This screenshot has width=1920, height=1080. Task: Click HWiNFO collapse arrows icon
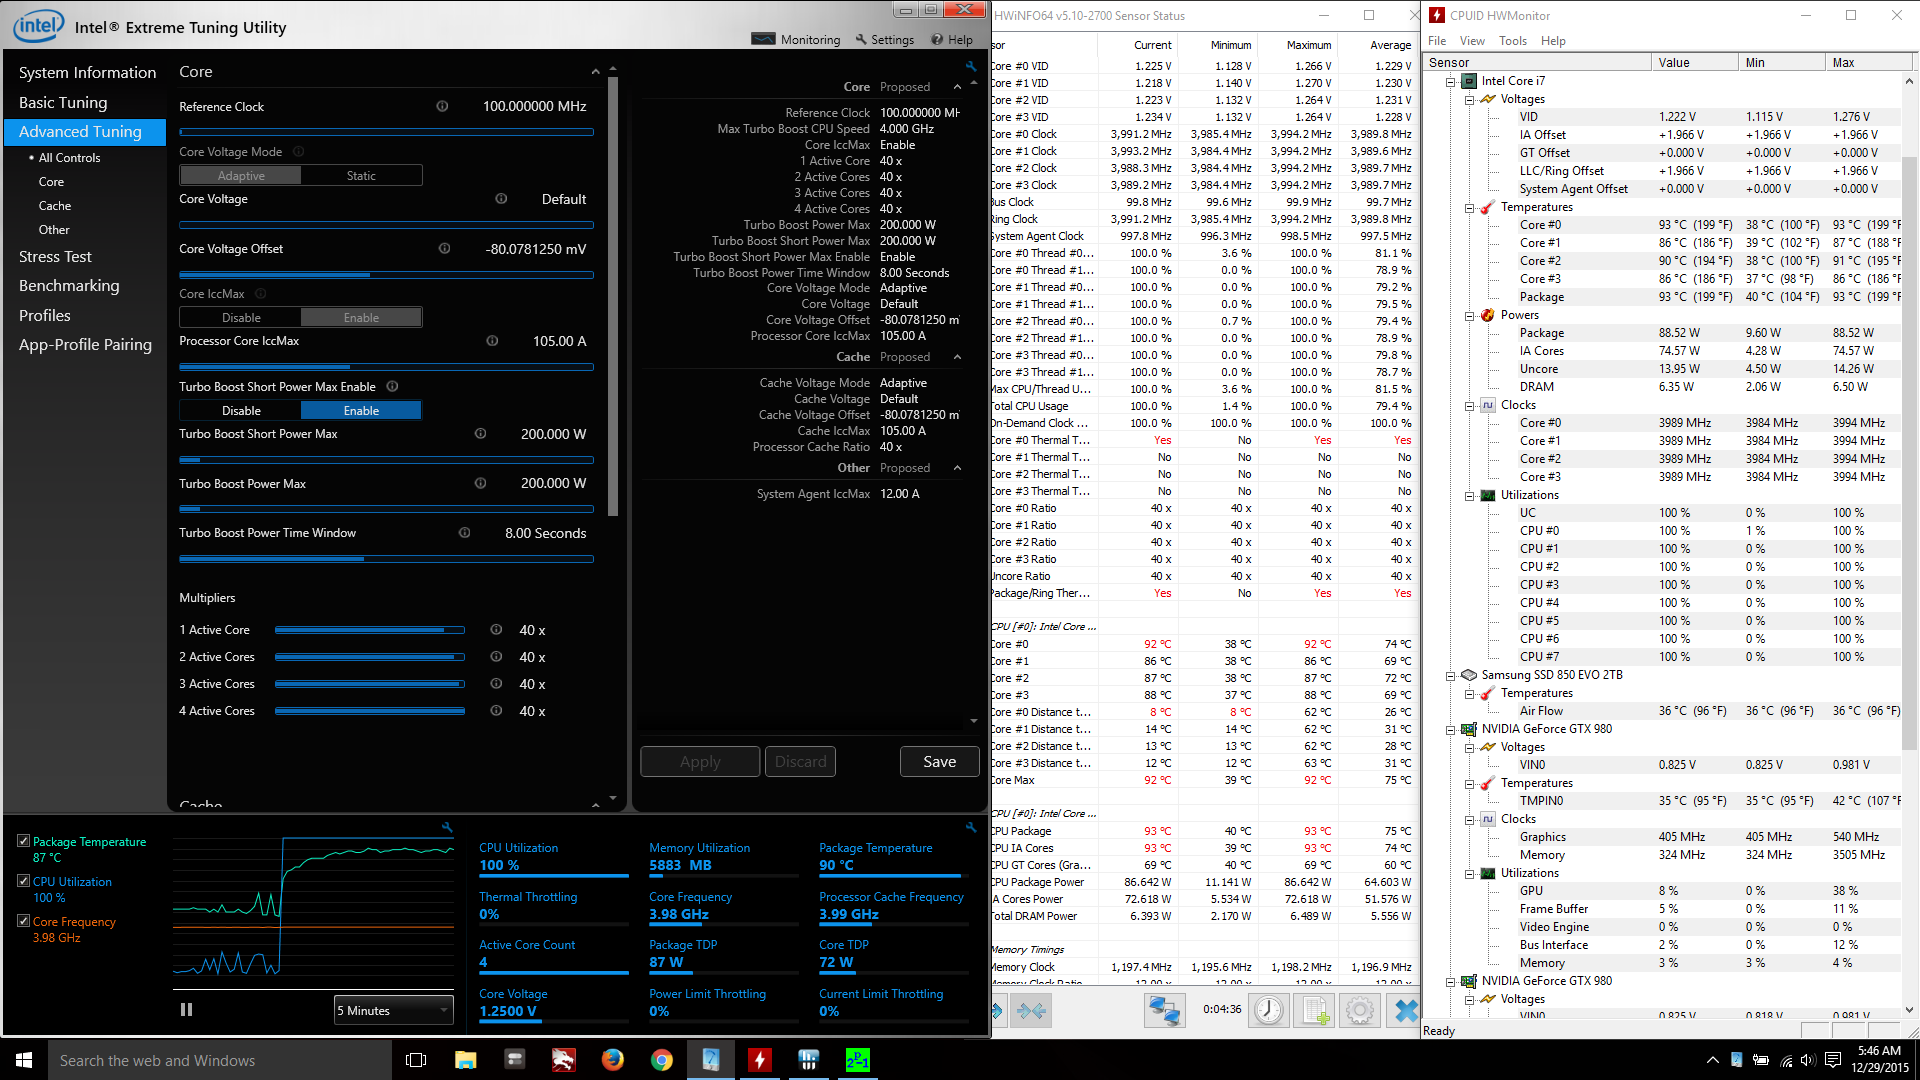tap(1032, 1011)
